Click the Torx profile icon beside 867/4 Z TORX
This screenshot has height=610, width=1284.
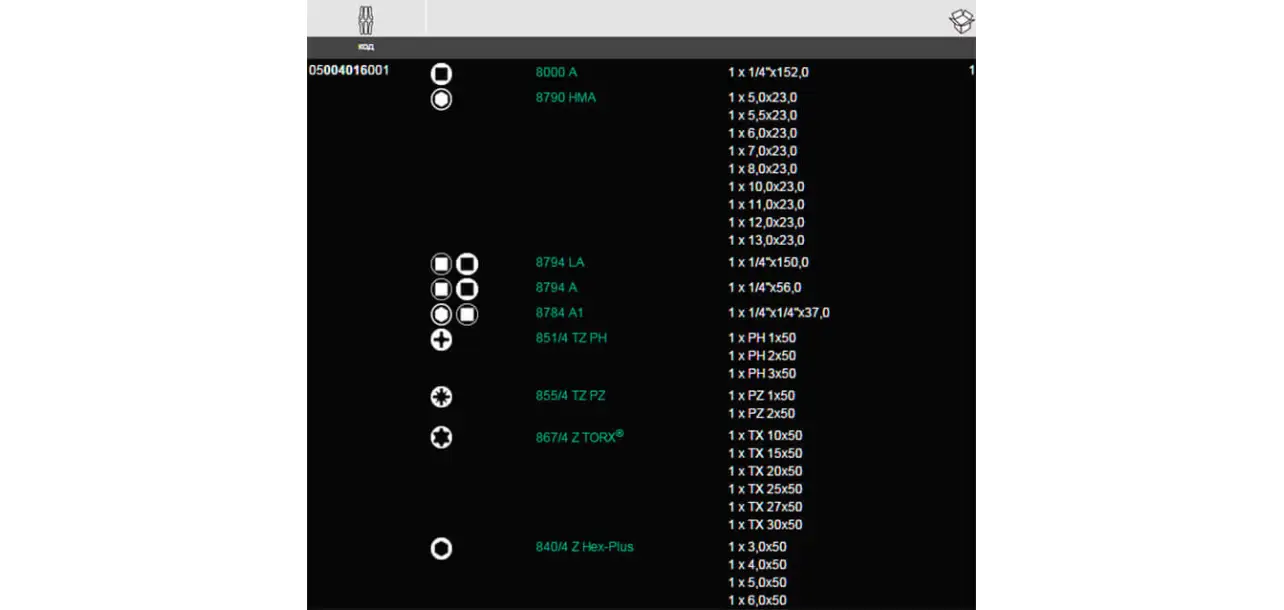click(x=441, y=437)
